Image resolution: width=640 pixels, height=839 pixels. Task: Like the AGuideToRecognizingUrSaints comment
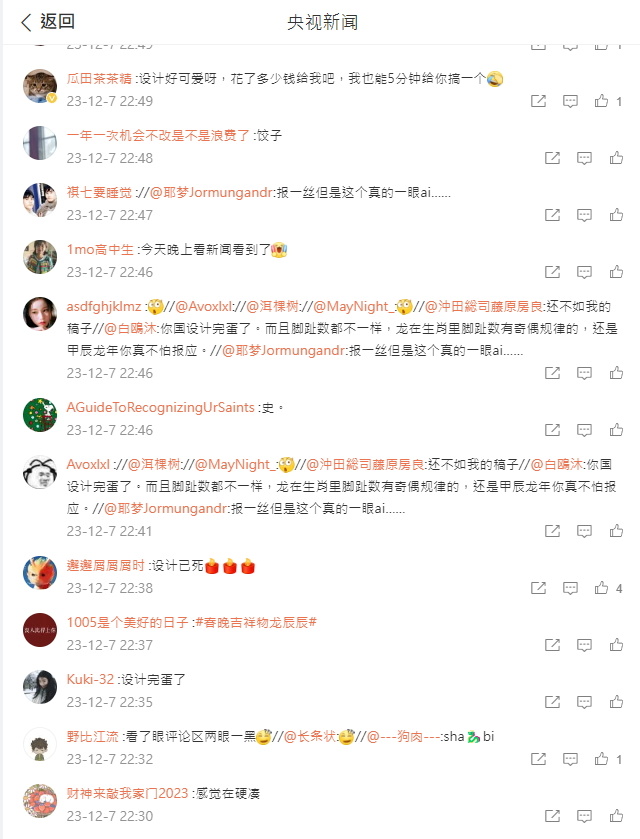(x=616, y=430)
